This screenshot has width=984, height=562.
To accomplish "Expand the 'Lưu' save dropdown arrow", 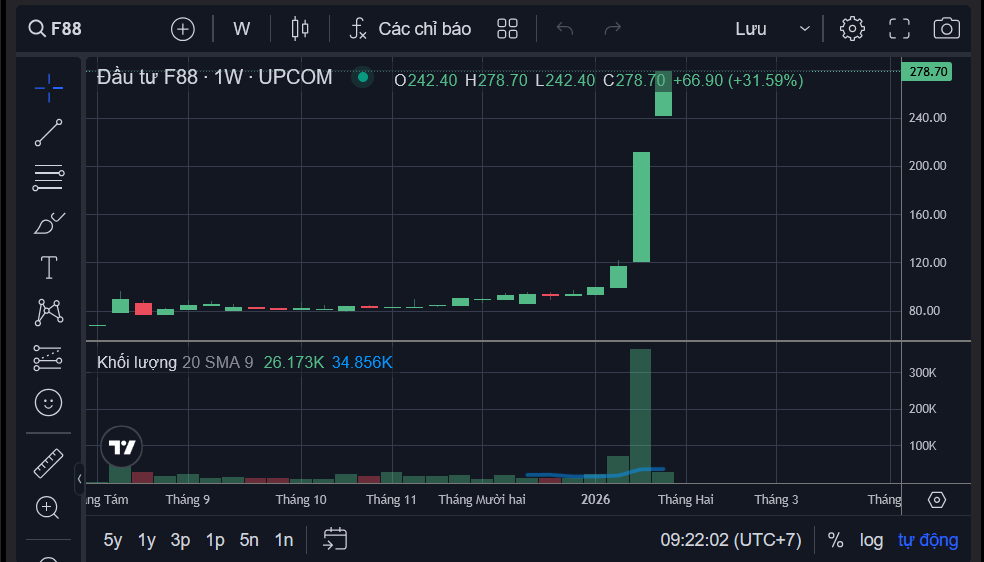I will click(x=805, y=29).
